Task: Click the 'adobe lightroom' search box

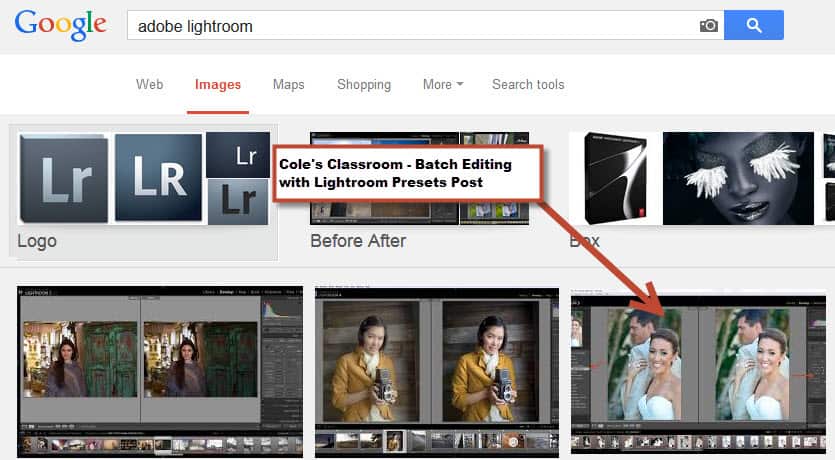Action: point(410,26)
